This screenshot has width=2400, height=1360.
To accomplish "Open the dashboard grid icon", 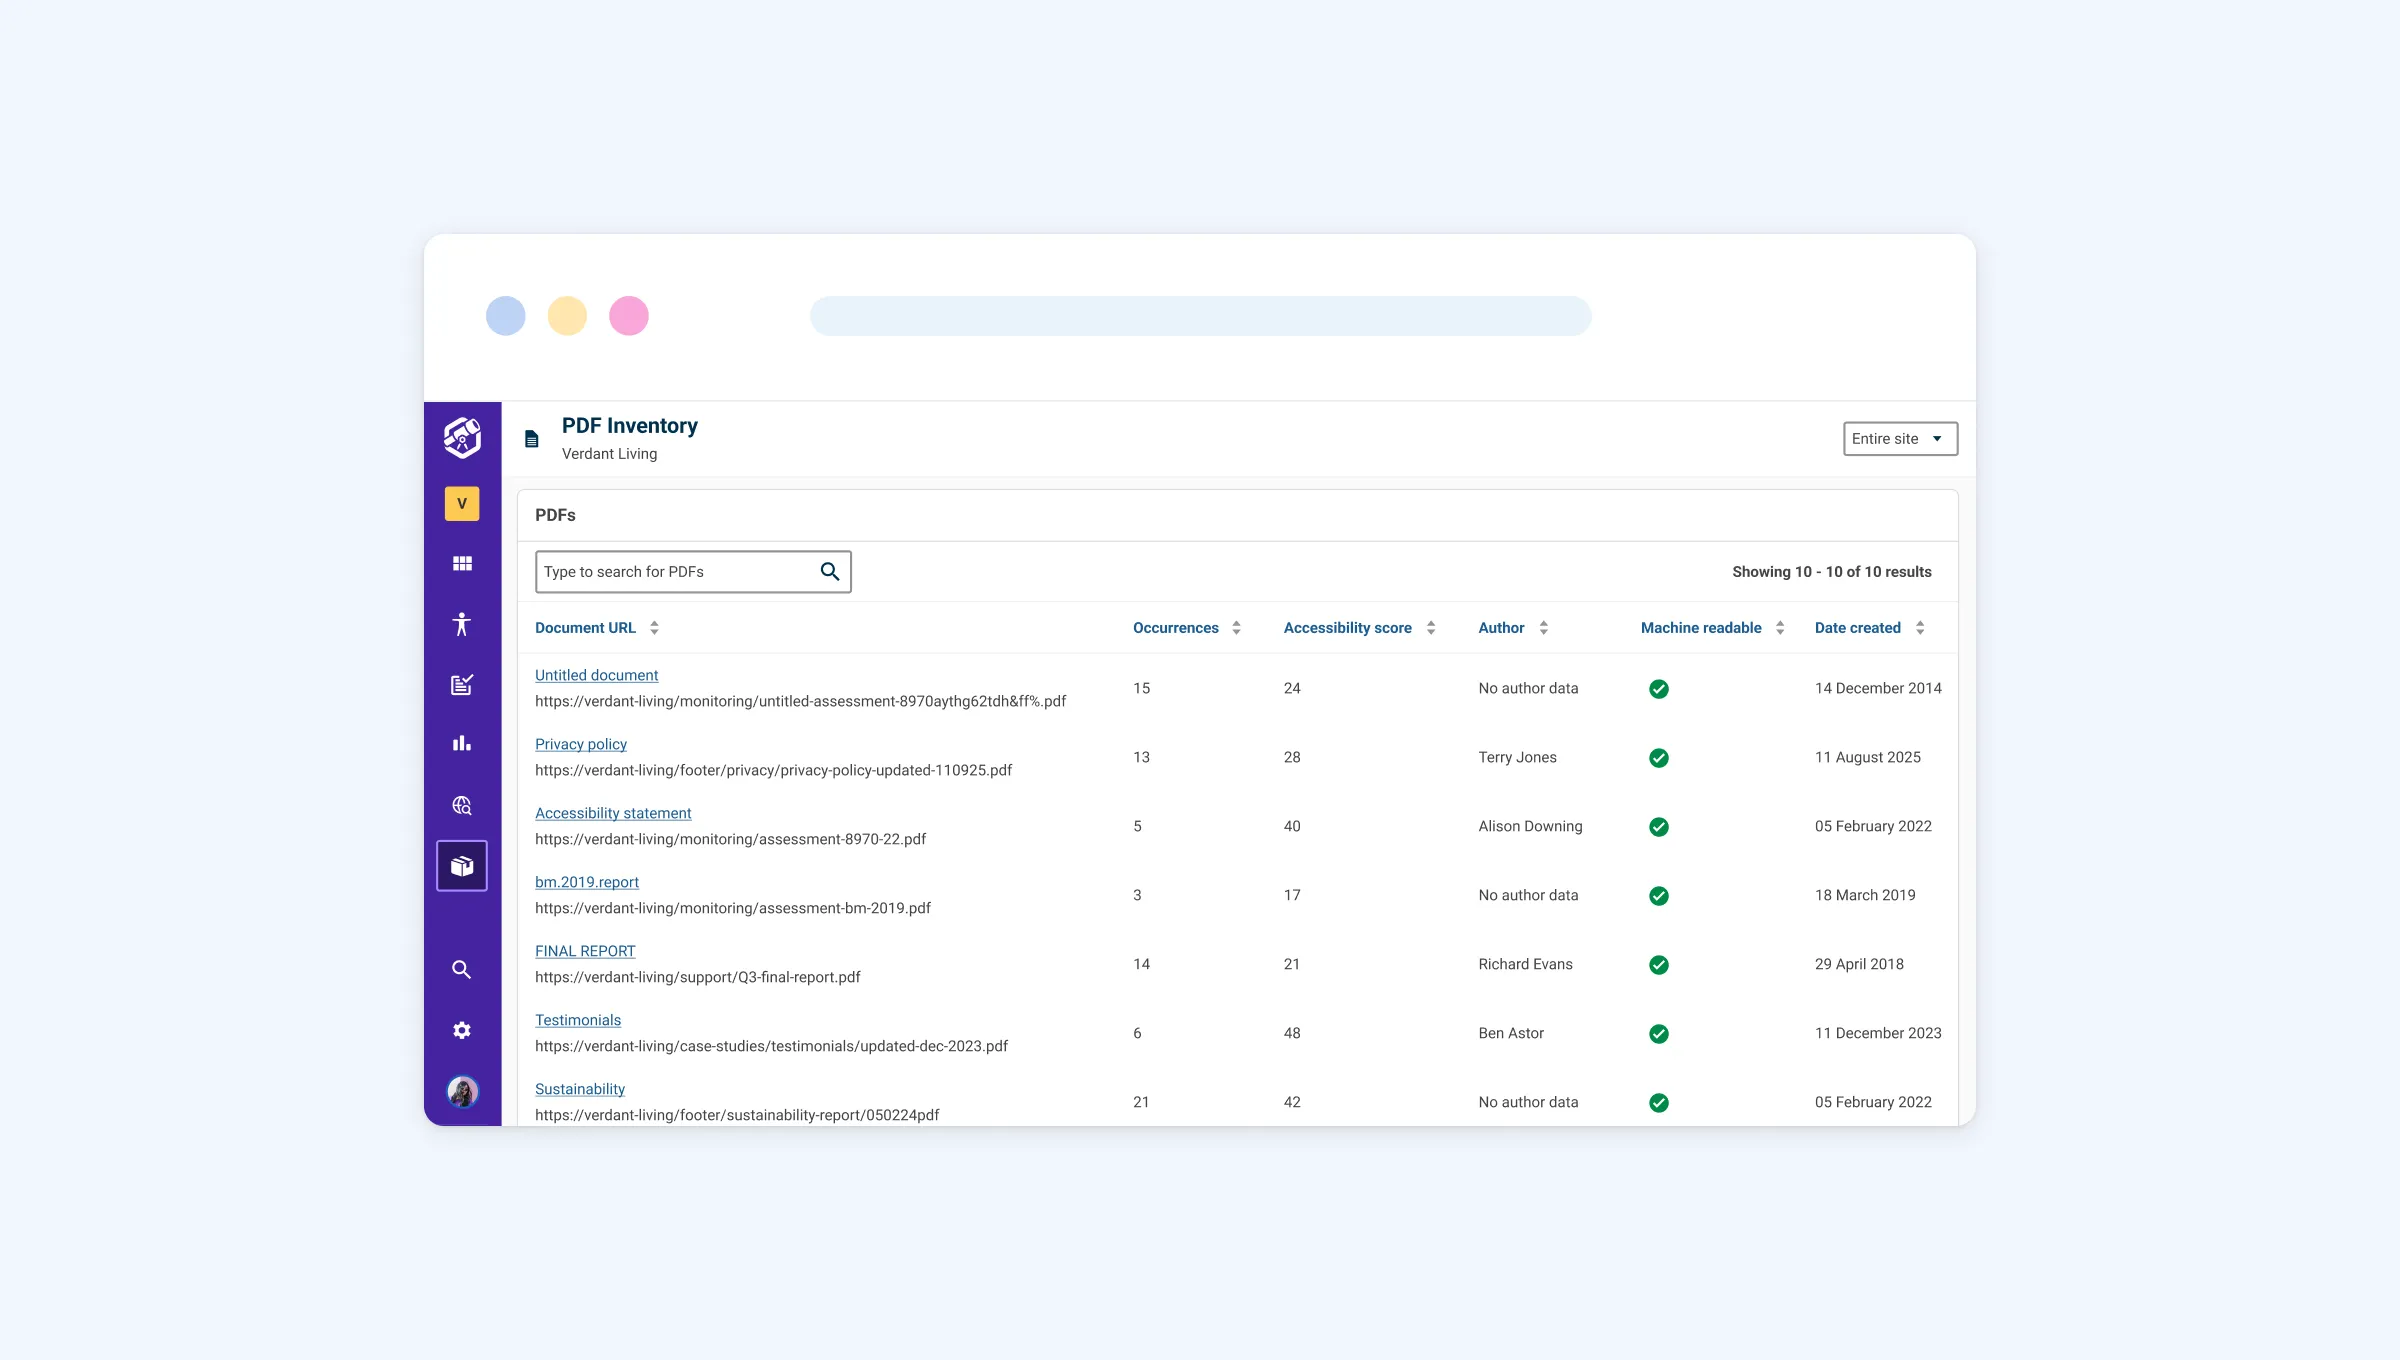I will 462,564.
